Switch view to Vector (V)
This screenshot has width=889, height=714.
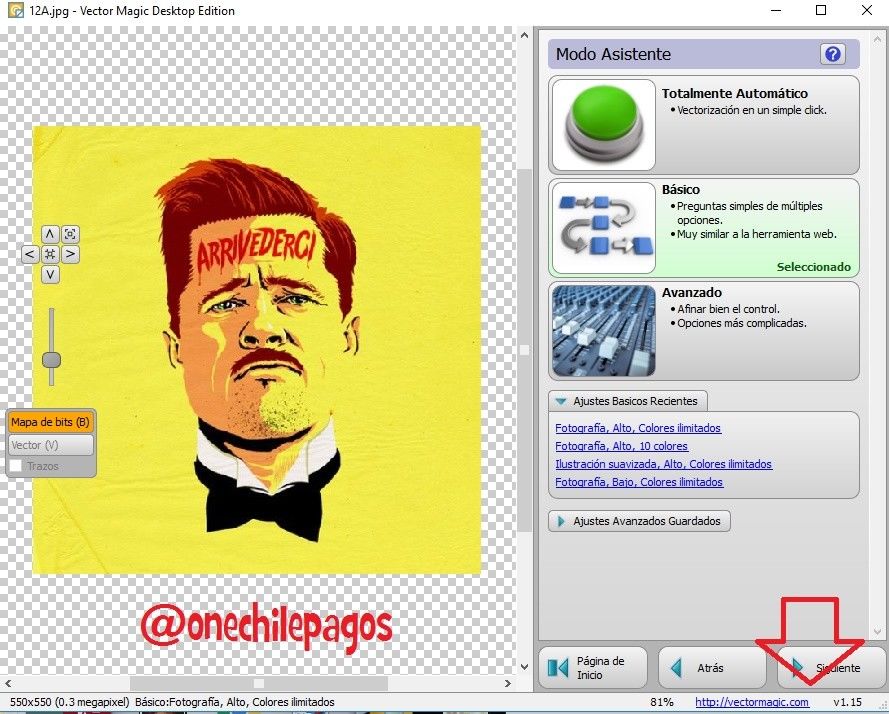pos(50,444)
